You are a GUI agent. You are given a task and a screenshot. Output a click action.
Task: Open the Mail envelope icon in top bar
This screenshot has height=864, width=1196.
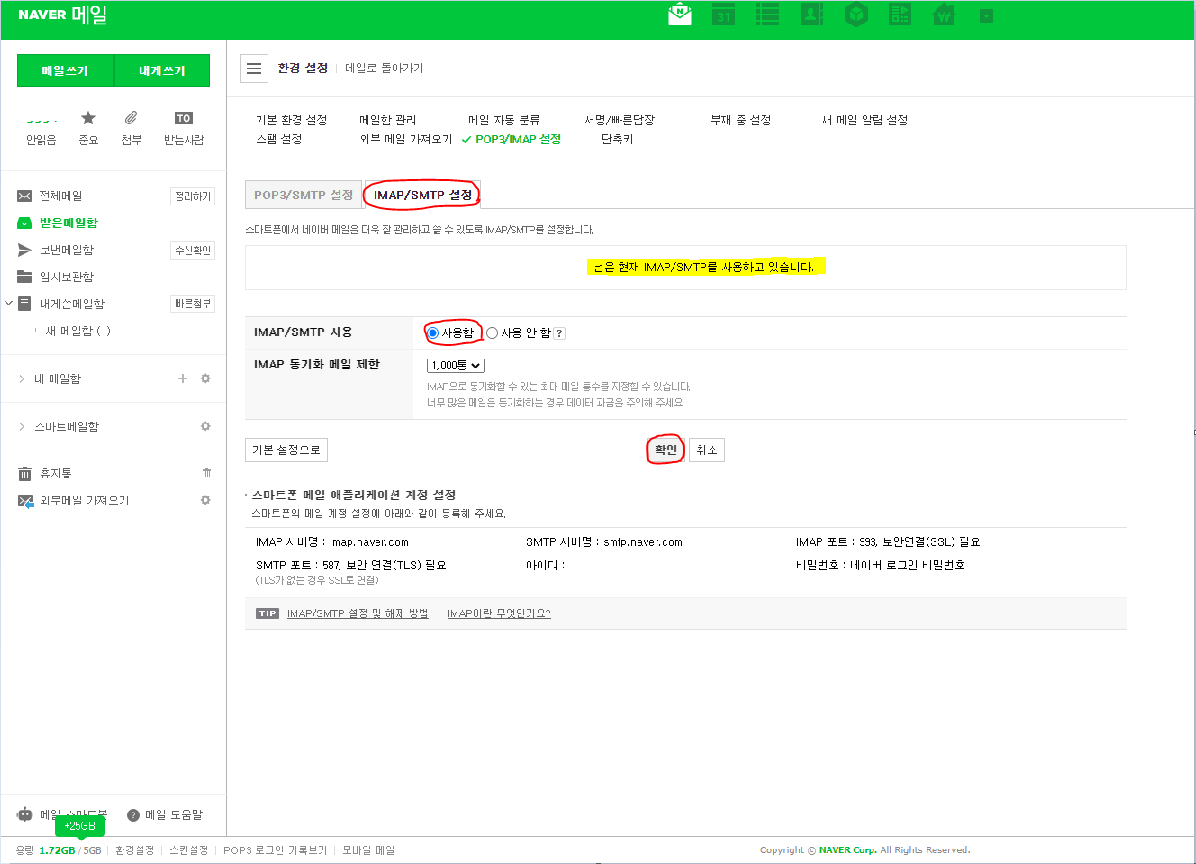click(x=680, y=14)
